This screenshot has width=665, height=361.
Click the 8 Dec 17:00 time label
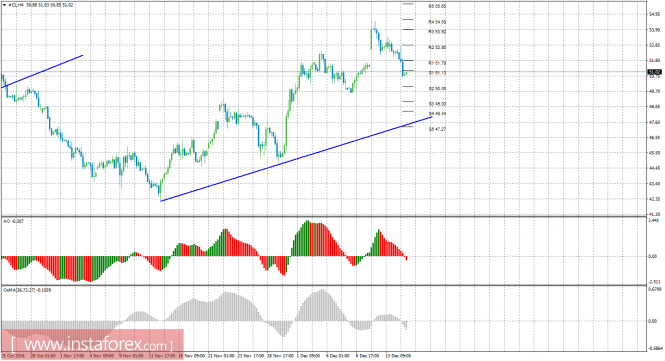(367, 356)
